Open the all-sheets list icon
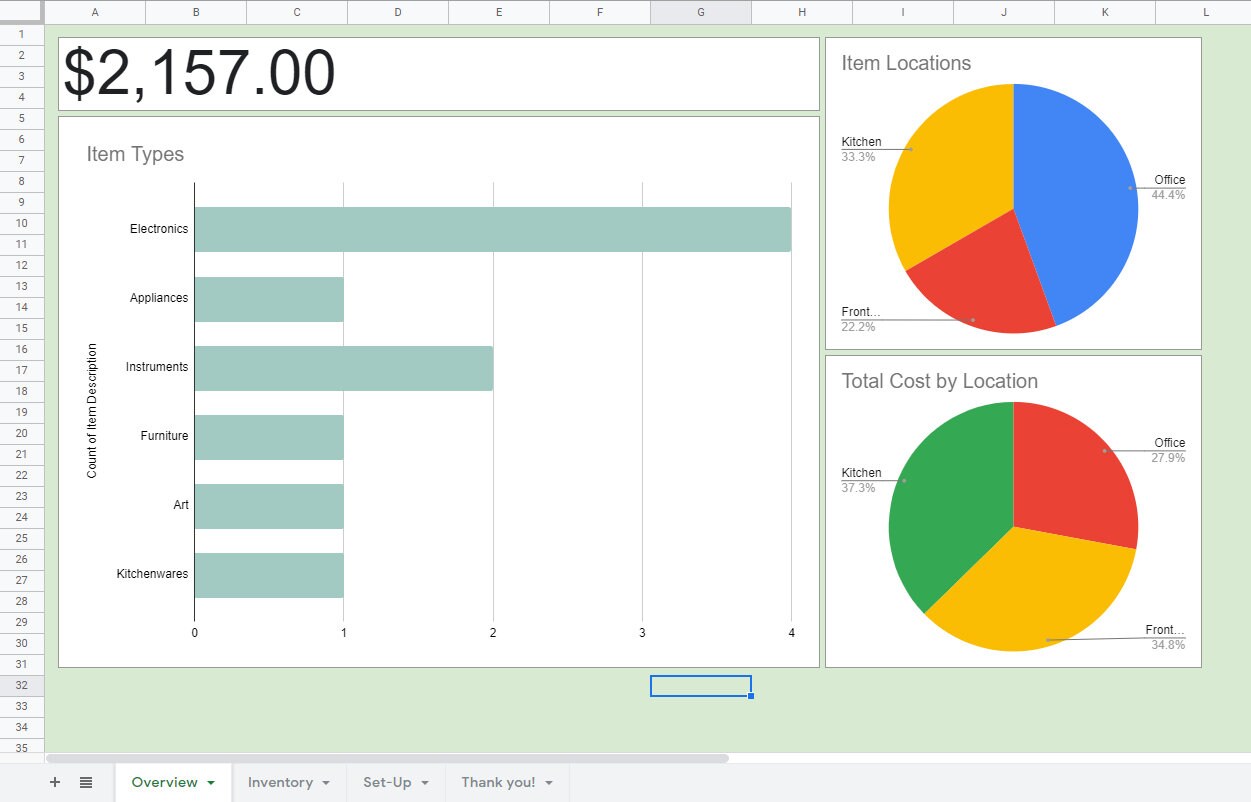The height and width of the screenshot is (802, 1251). 86,782
